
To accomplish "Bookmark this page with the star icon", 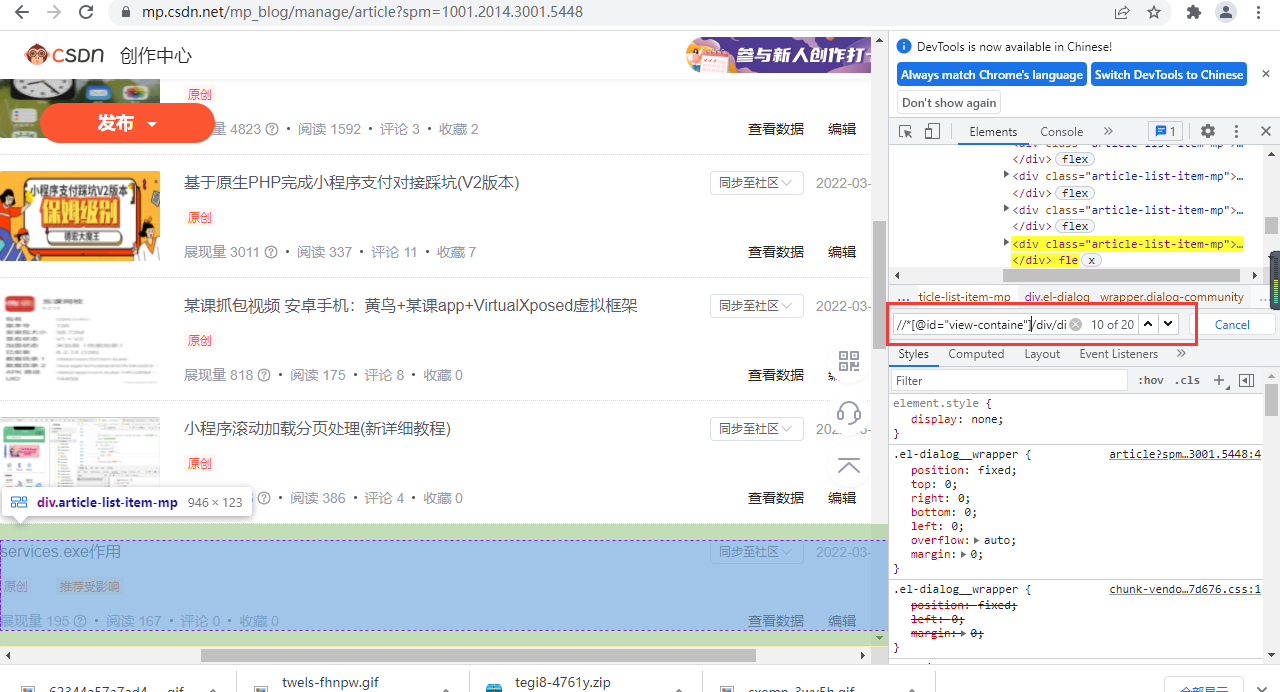I will coord(1154,12).
